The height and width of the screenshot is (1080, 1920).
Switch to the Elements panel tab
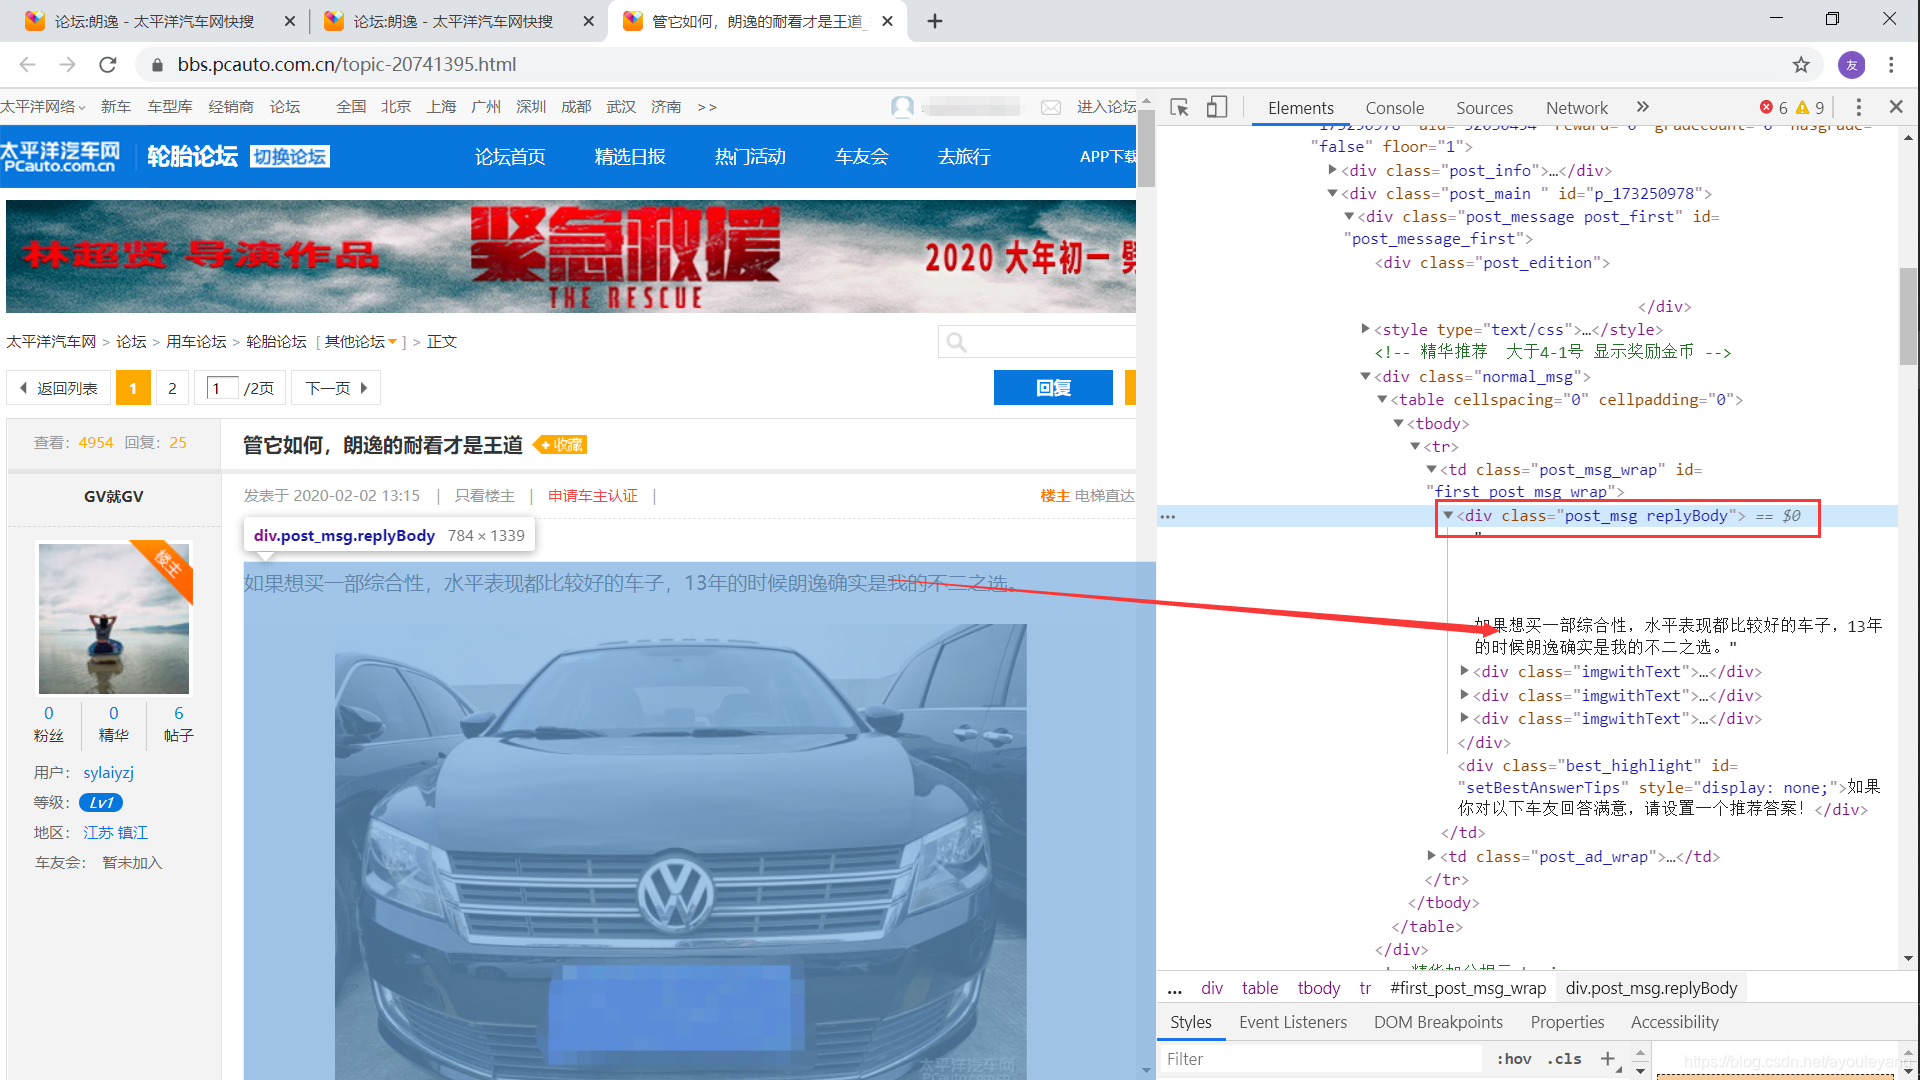1301,107
